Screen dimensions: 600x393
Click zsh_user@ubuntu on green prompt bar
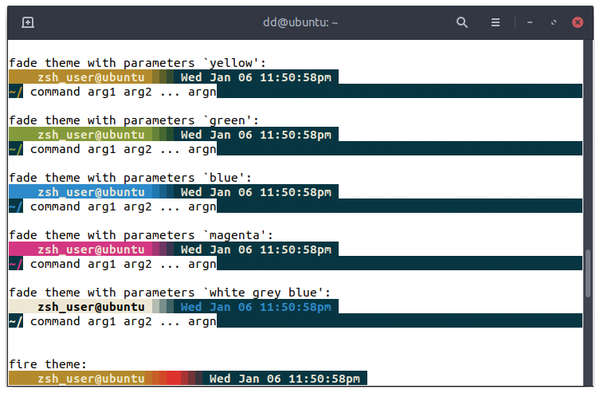coord(91,135)
